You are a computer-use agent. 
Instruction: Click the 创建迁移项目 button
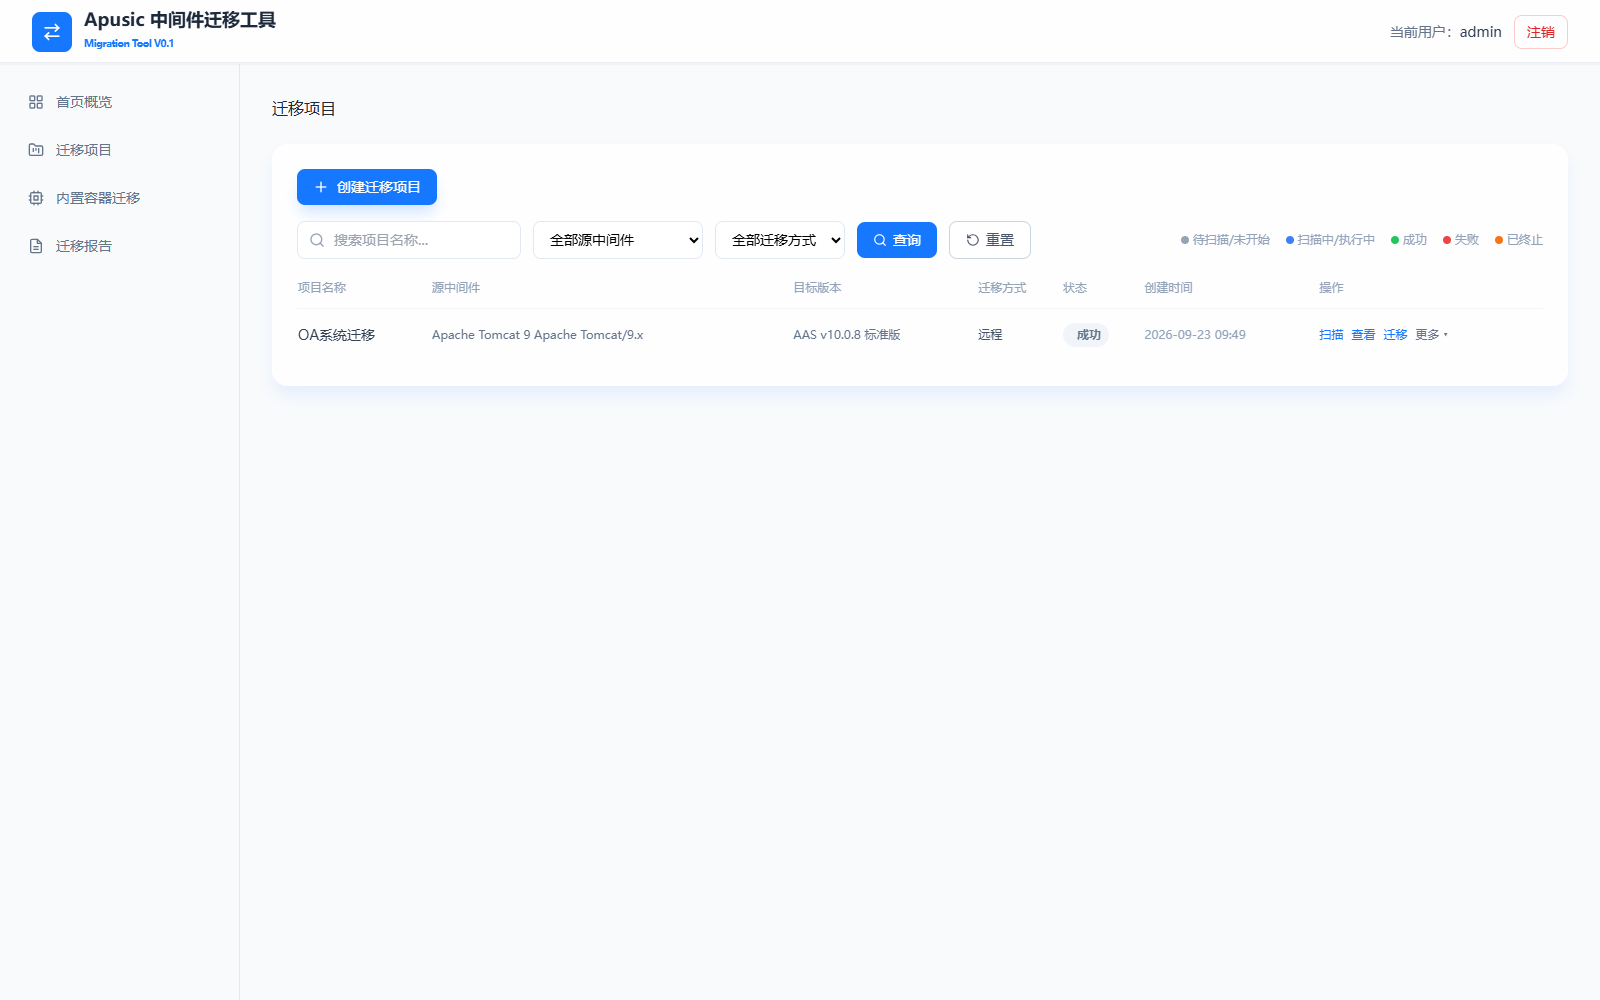tap(367, 187)
